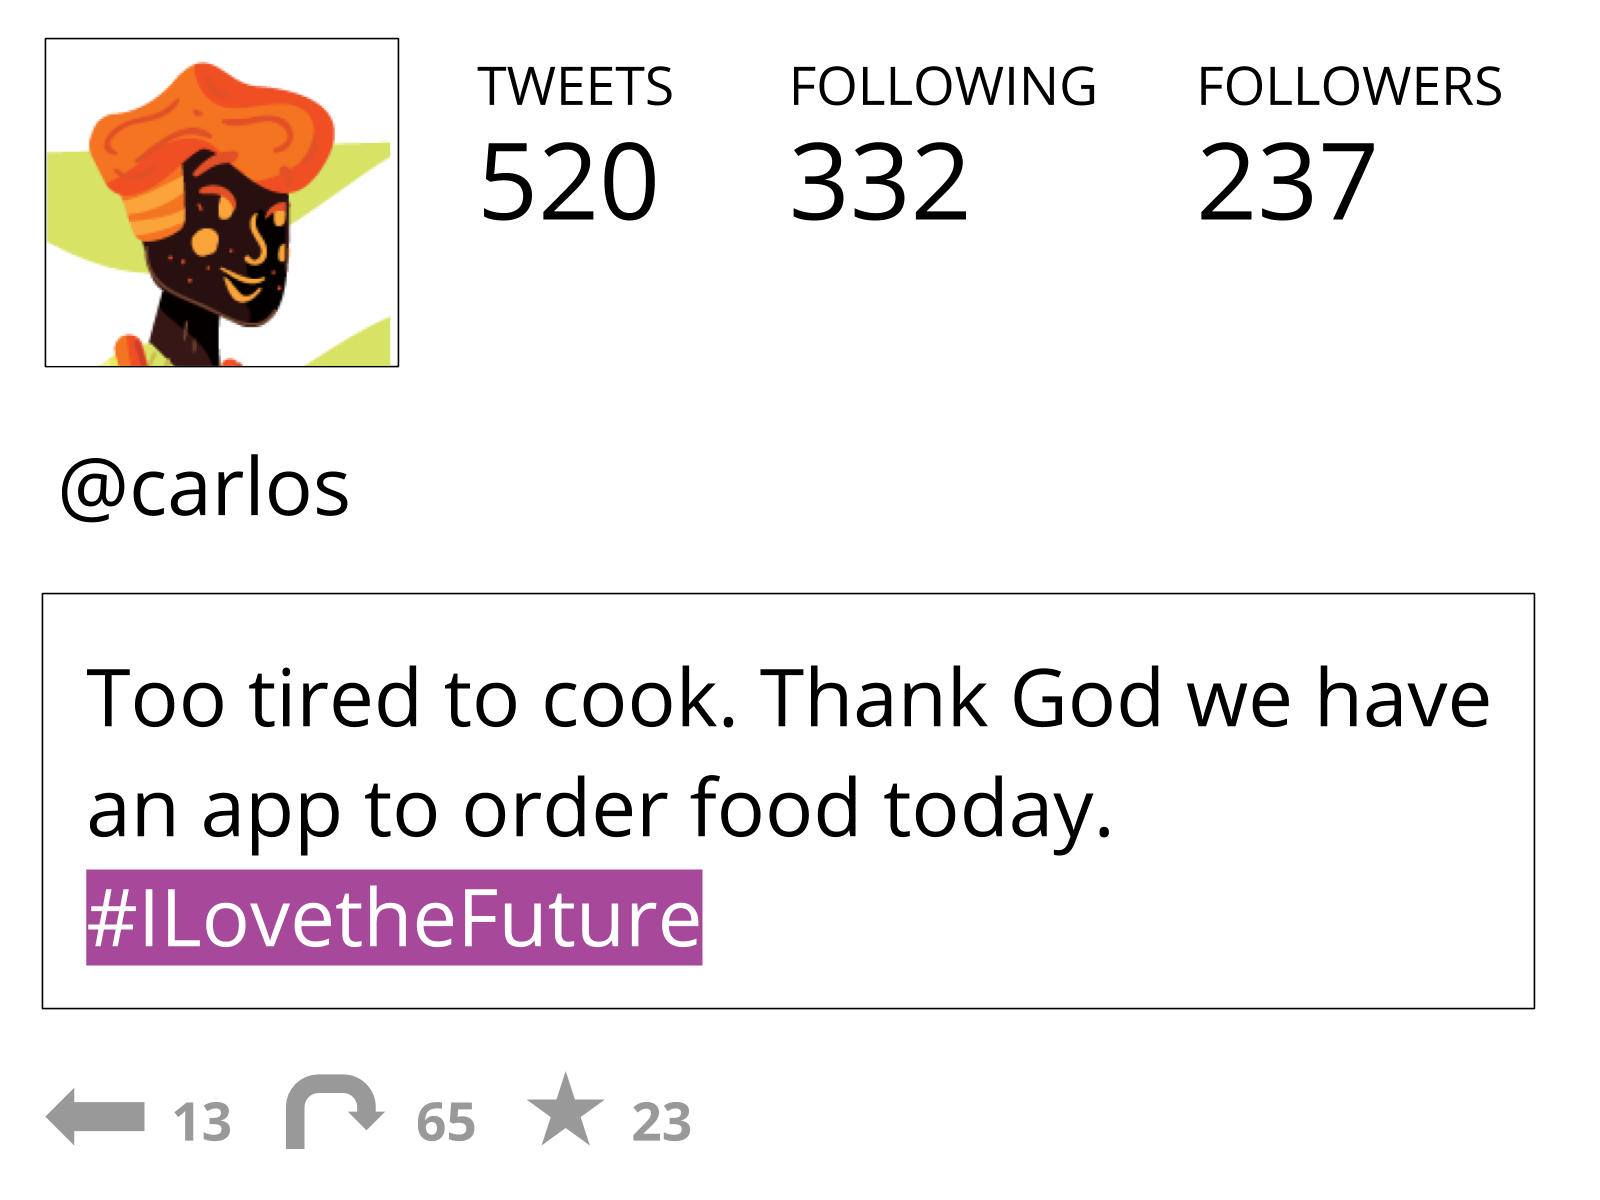This screenshot has width=1600, height=1200.
Task: Click the 237 followers number
Action: (x=1286, y=182)
